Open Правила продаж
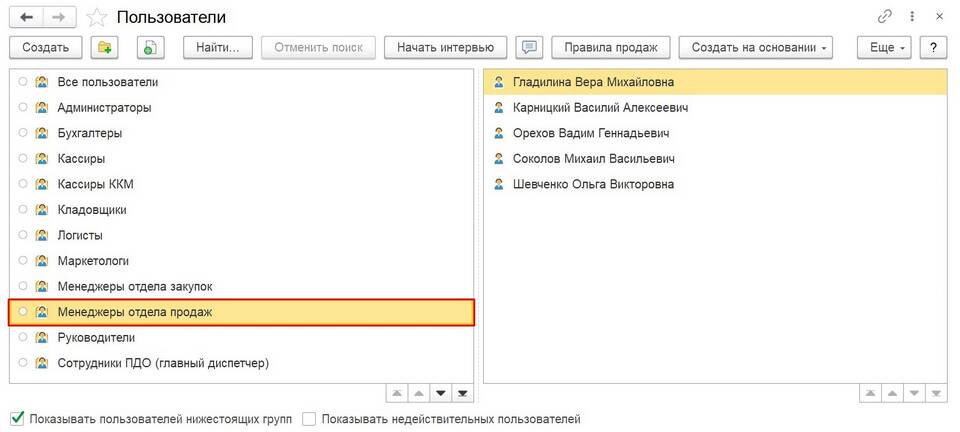The height and width of the screenshot is (432, 960). point(610,47)
